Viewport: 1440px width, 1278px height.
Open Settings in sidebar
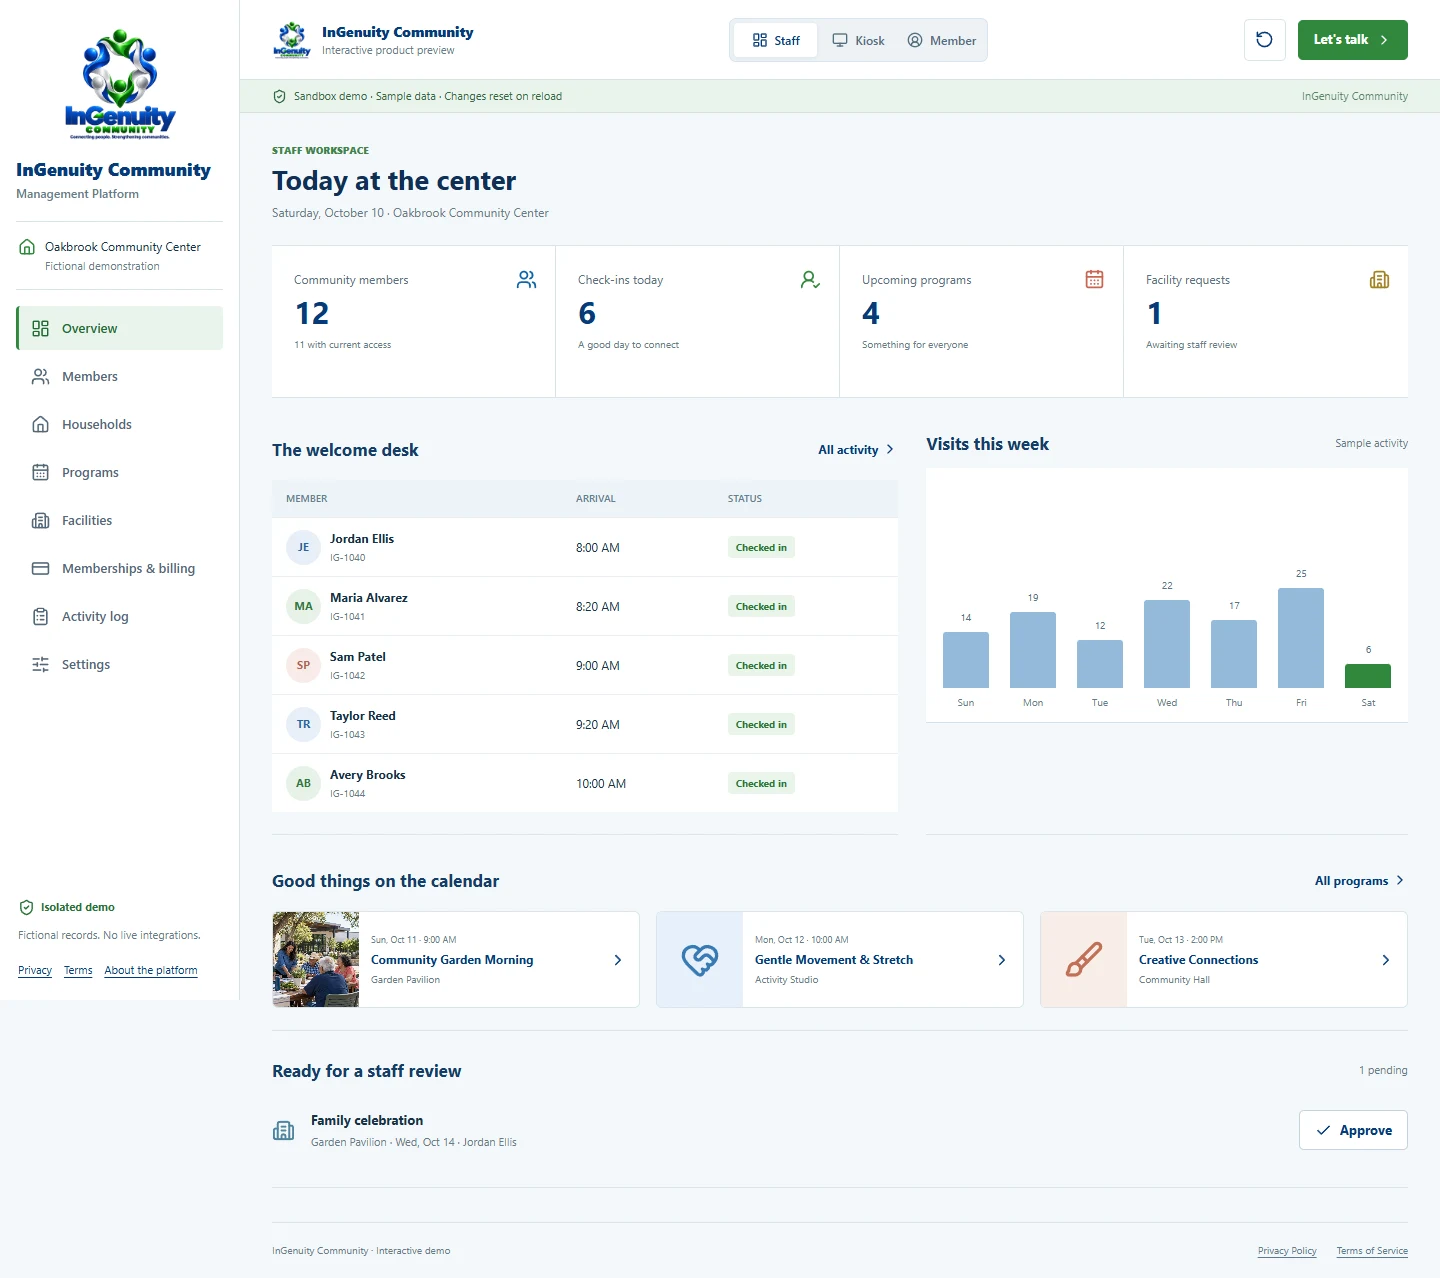(119, 664)
